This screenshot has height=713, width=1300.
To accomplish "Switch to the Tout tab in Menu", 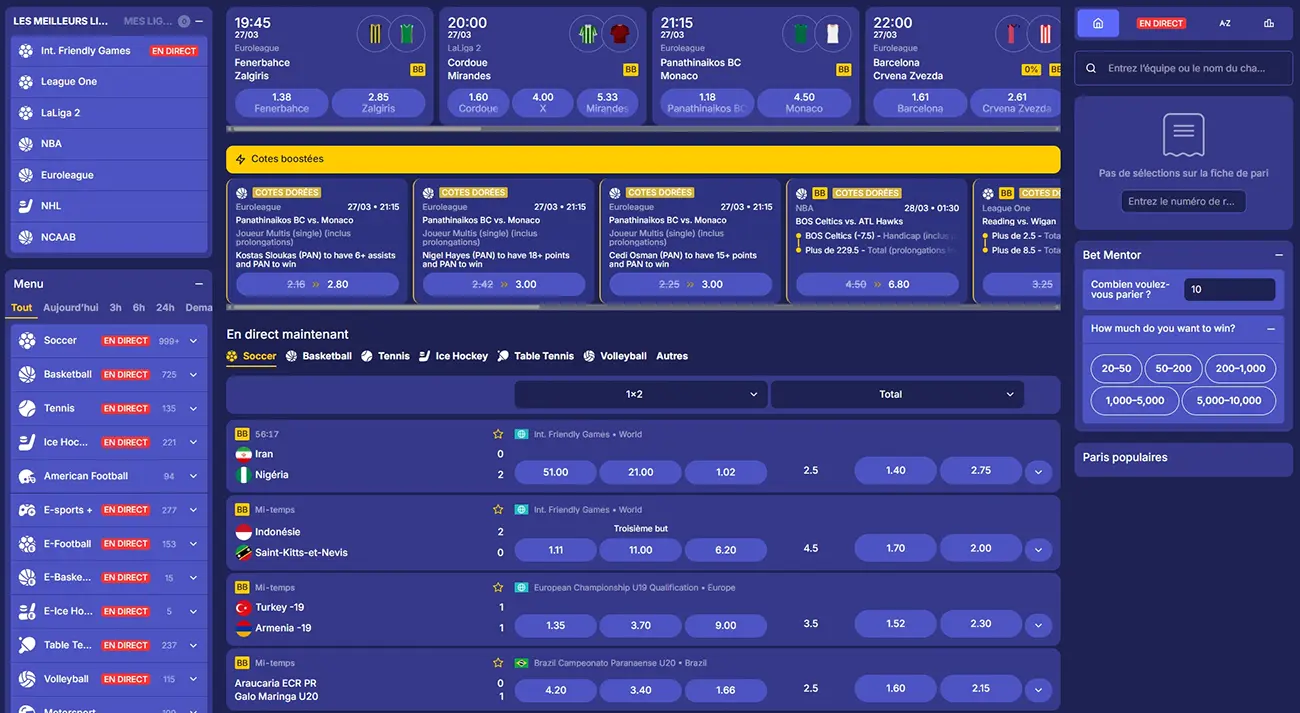I will 20,307.
